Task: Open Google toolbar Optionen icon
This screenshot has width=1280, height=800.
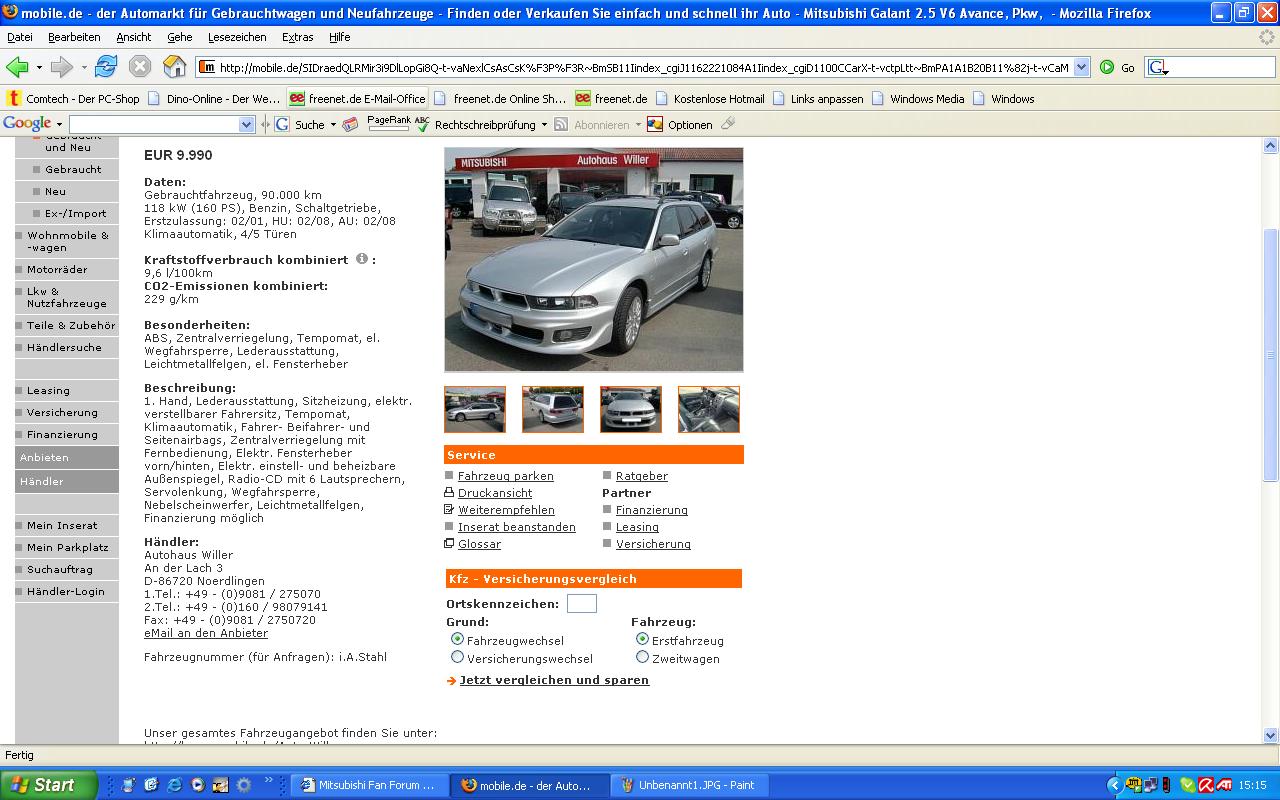Action: (655, 125)
